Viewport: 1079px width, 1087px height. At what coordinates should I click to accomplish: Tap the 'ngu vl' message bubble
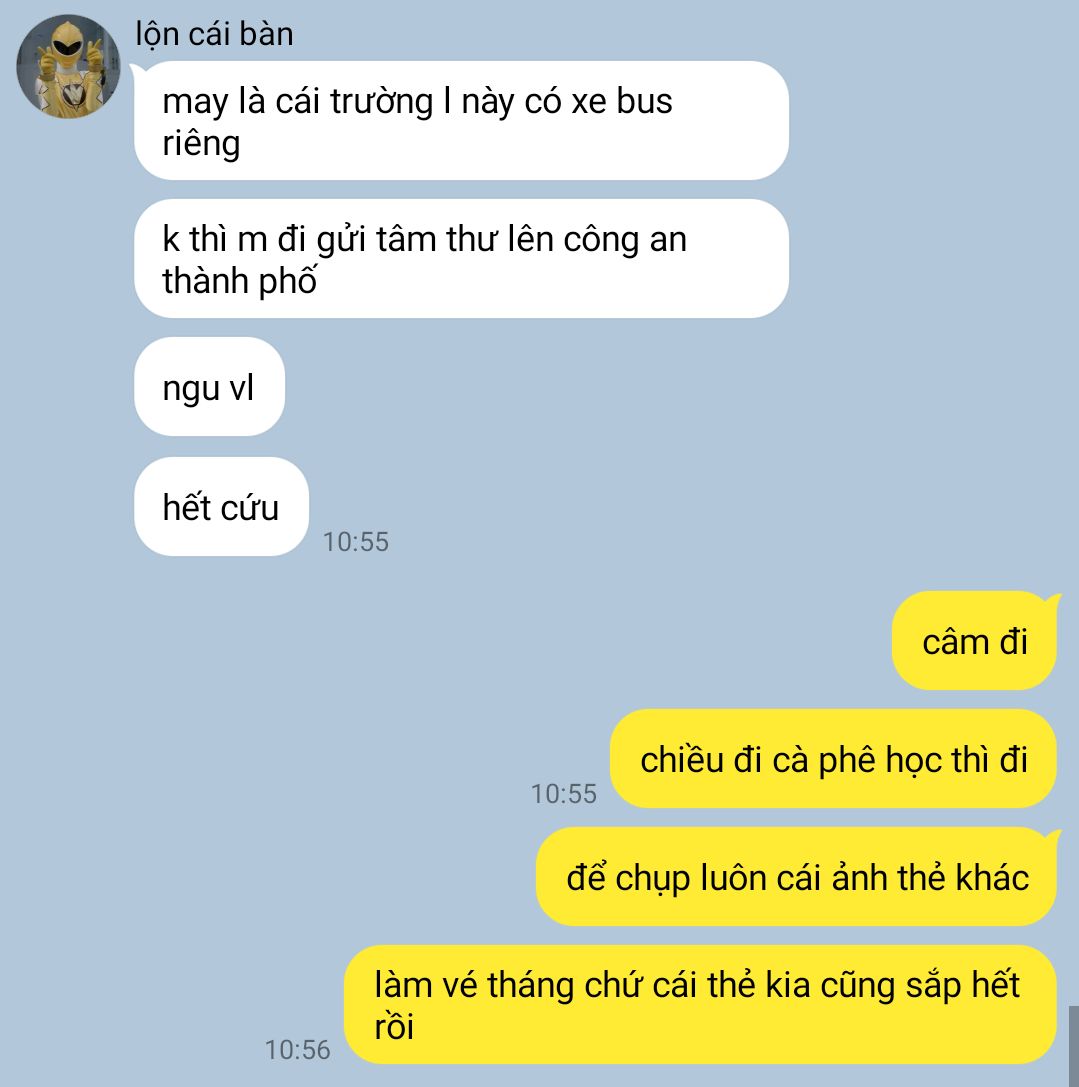(x=209, y=387)
